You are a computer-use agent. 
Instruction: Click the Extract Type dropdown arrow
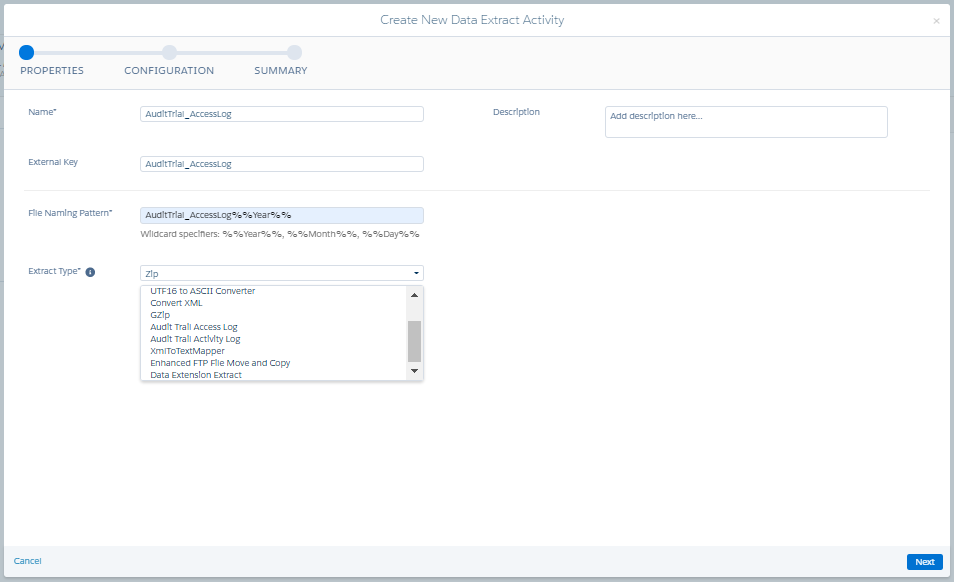coord(416,273)
